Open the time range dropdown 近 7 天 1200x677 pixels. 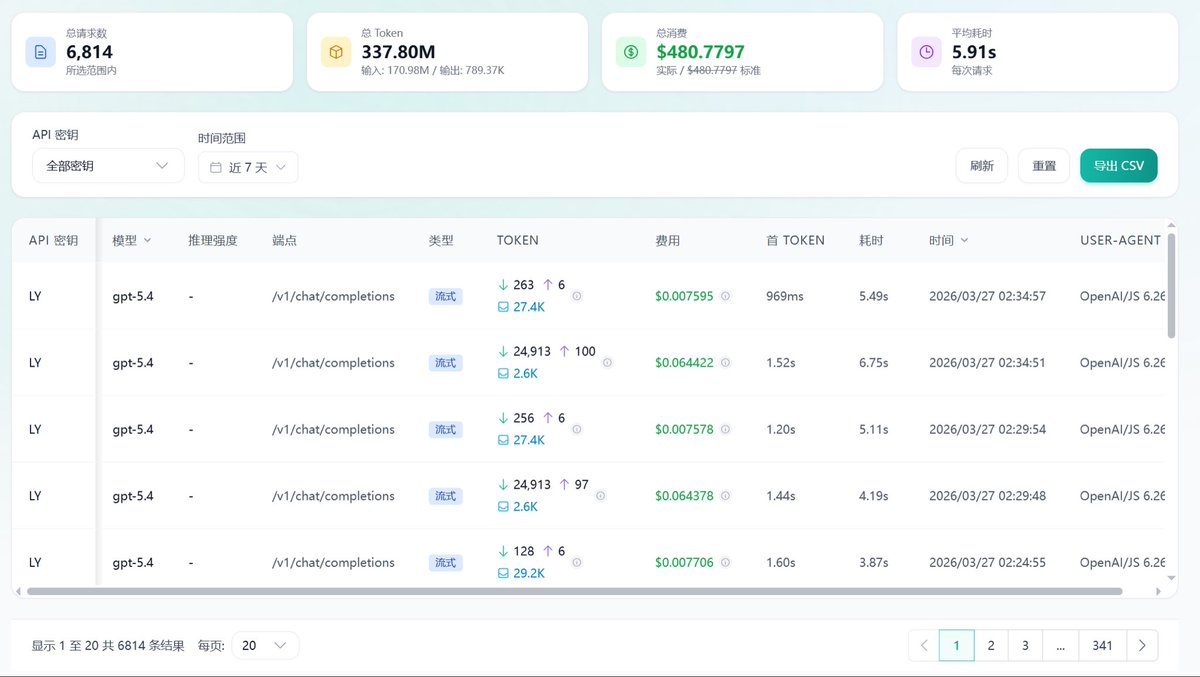click(248, 168)
